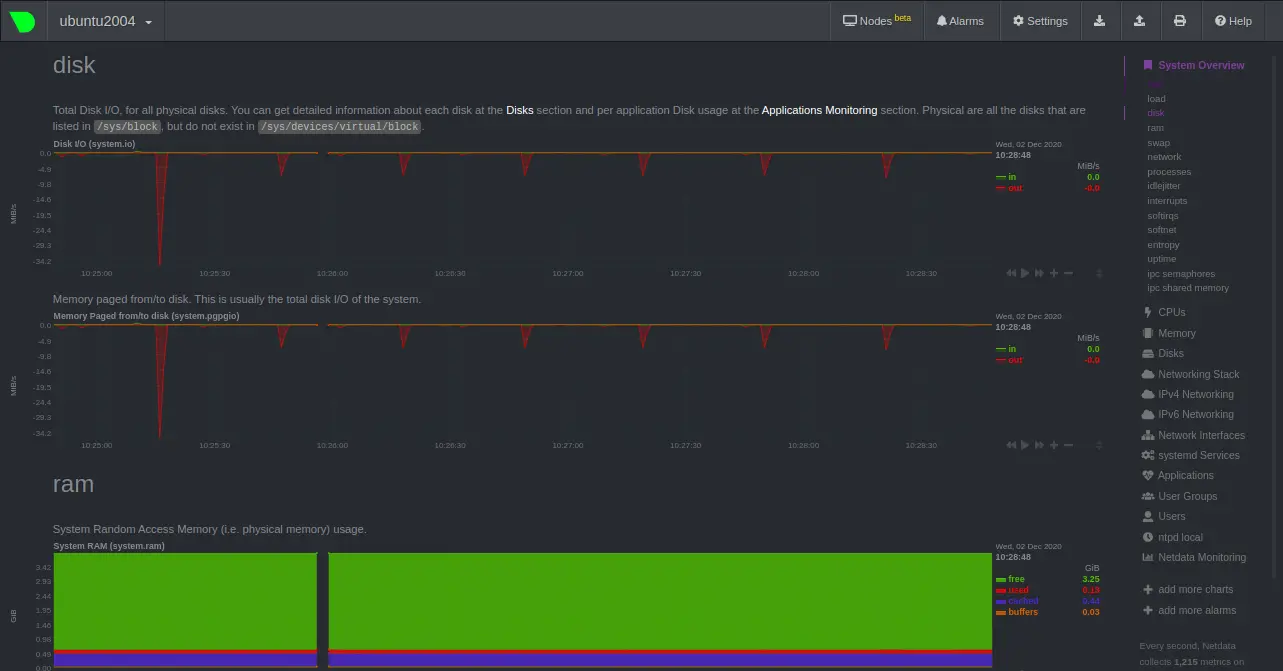1283x671 pixels.
Task: Expand the Disks section in sidebar
Action: [x=1170, y=353]
